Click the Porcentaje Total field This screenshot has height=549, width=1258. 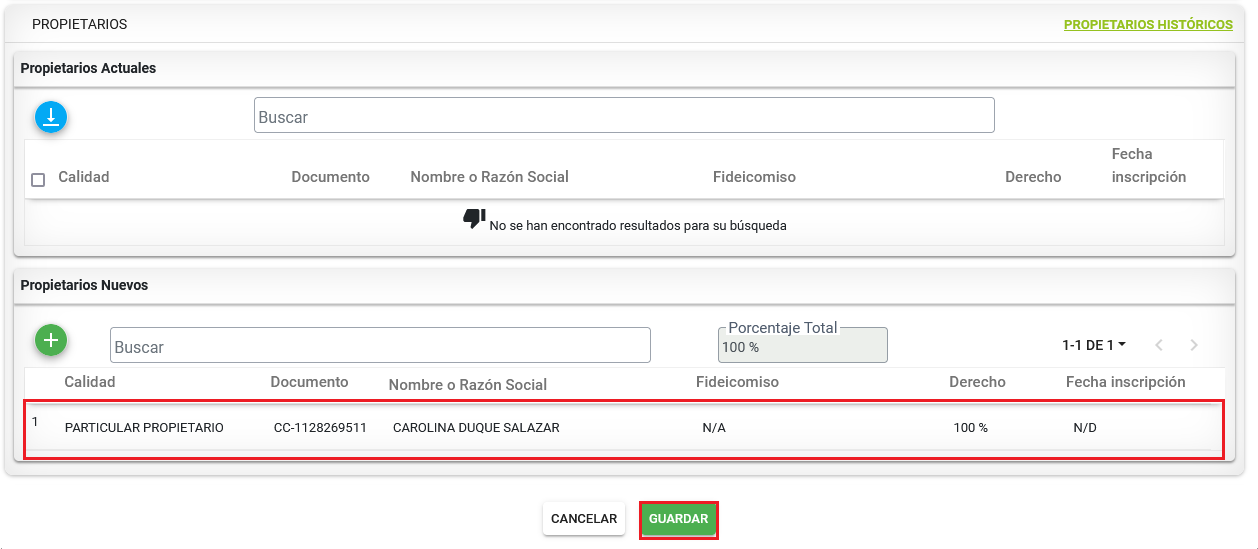[802, 345]
